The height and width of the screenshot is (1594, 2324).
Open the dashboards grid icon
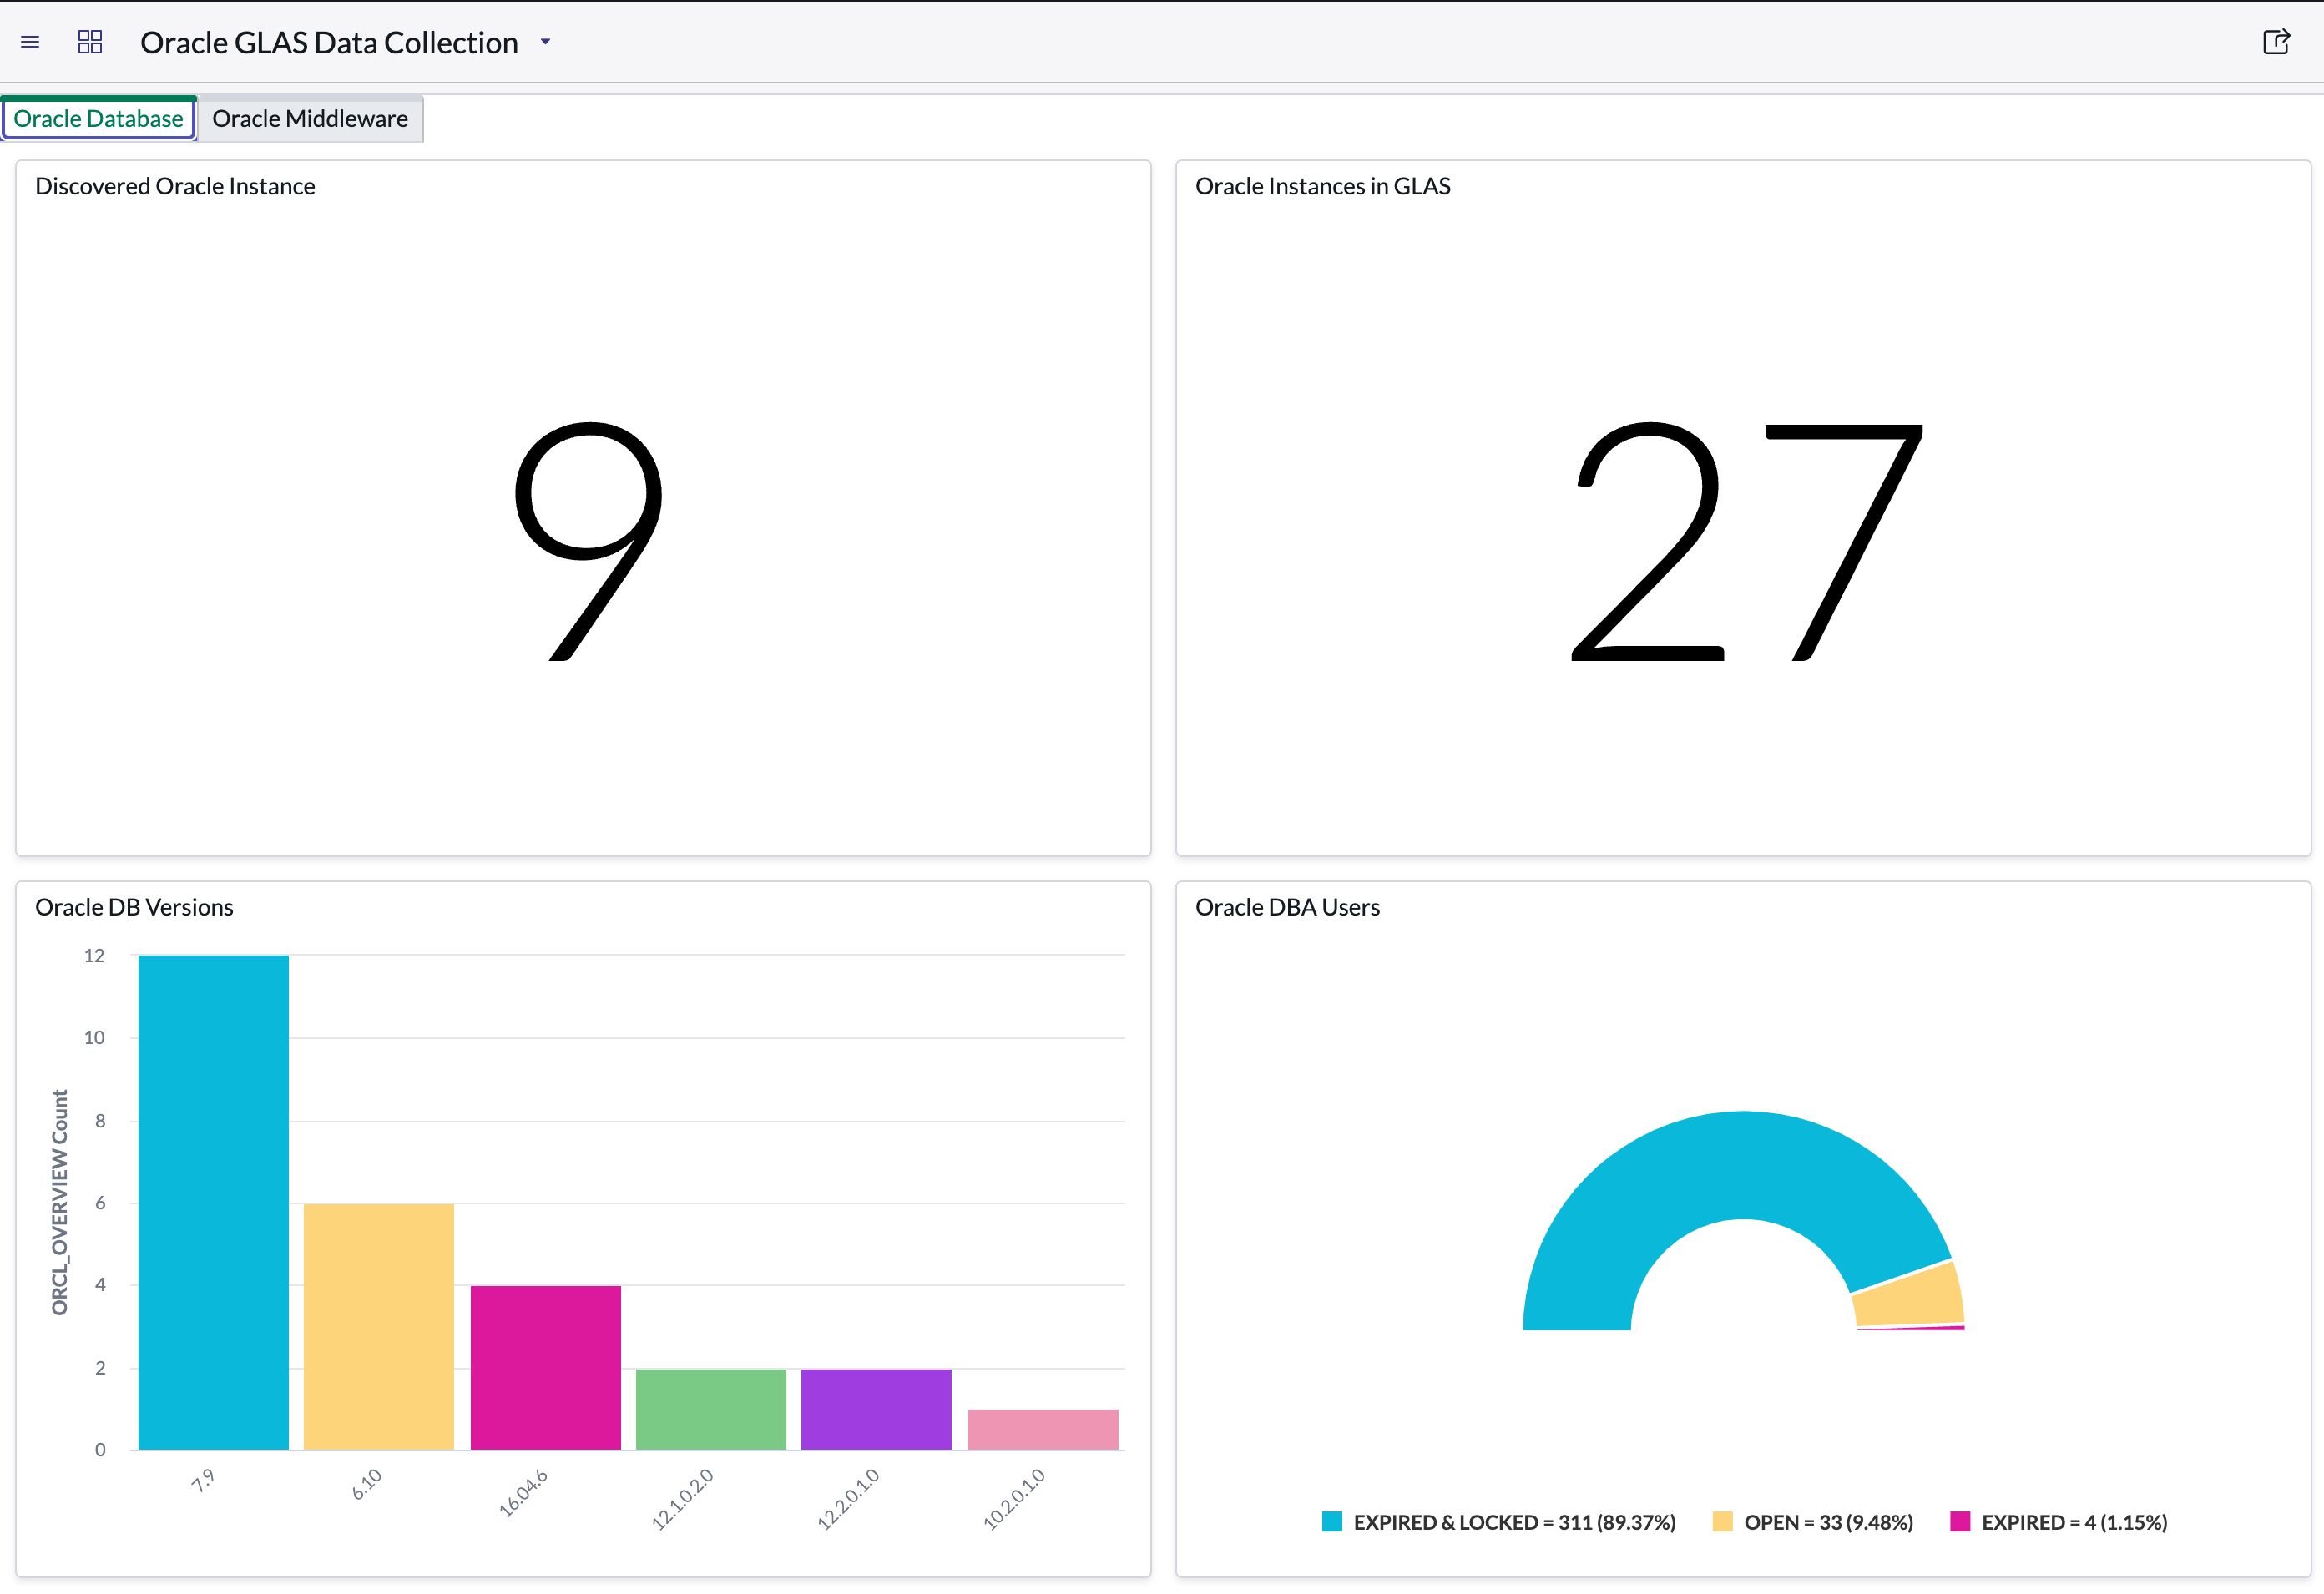[x=90, y=42]
